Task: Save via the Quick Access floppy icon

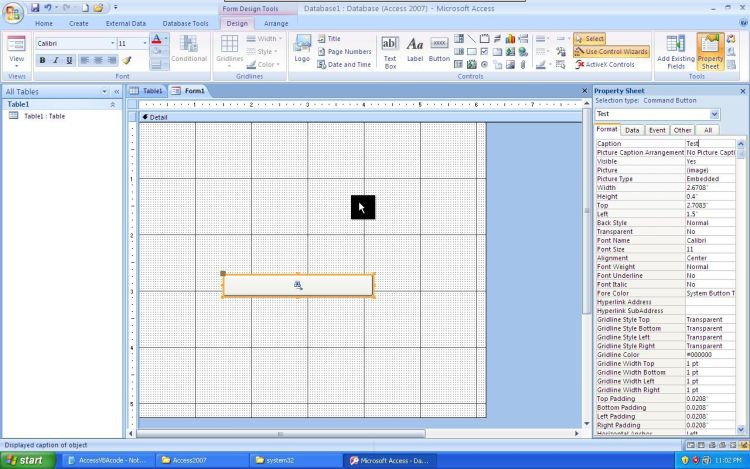Action: click(x=35, y=8)
